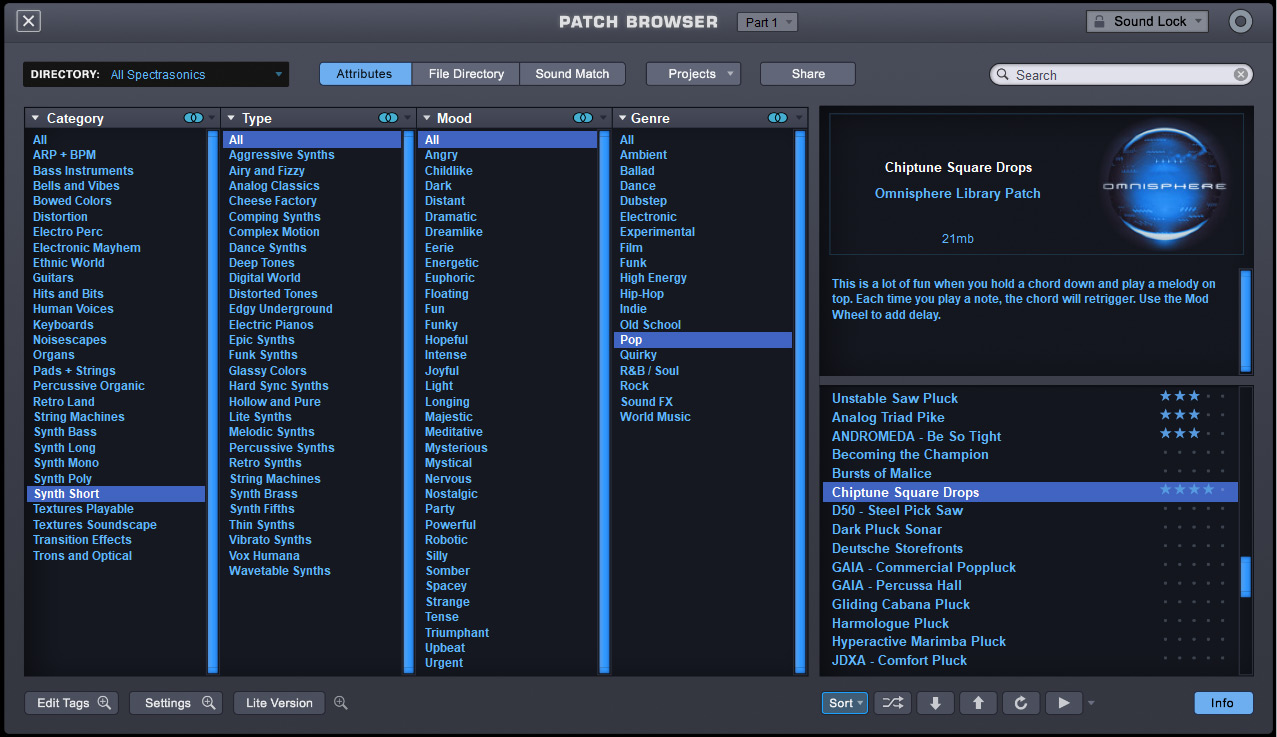Open the Projects dropdown menu

(693, 74)
